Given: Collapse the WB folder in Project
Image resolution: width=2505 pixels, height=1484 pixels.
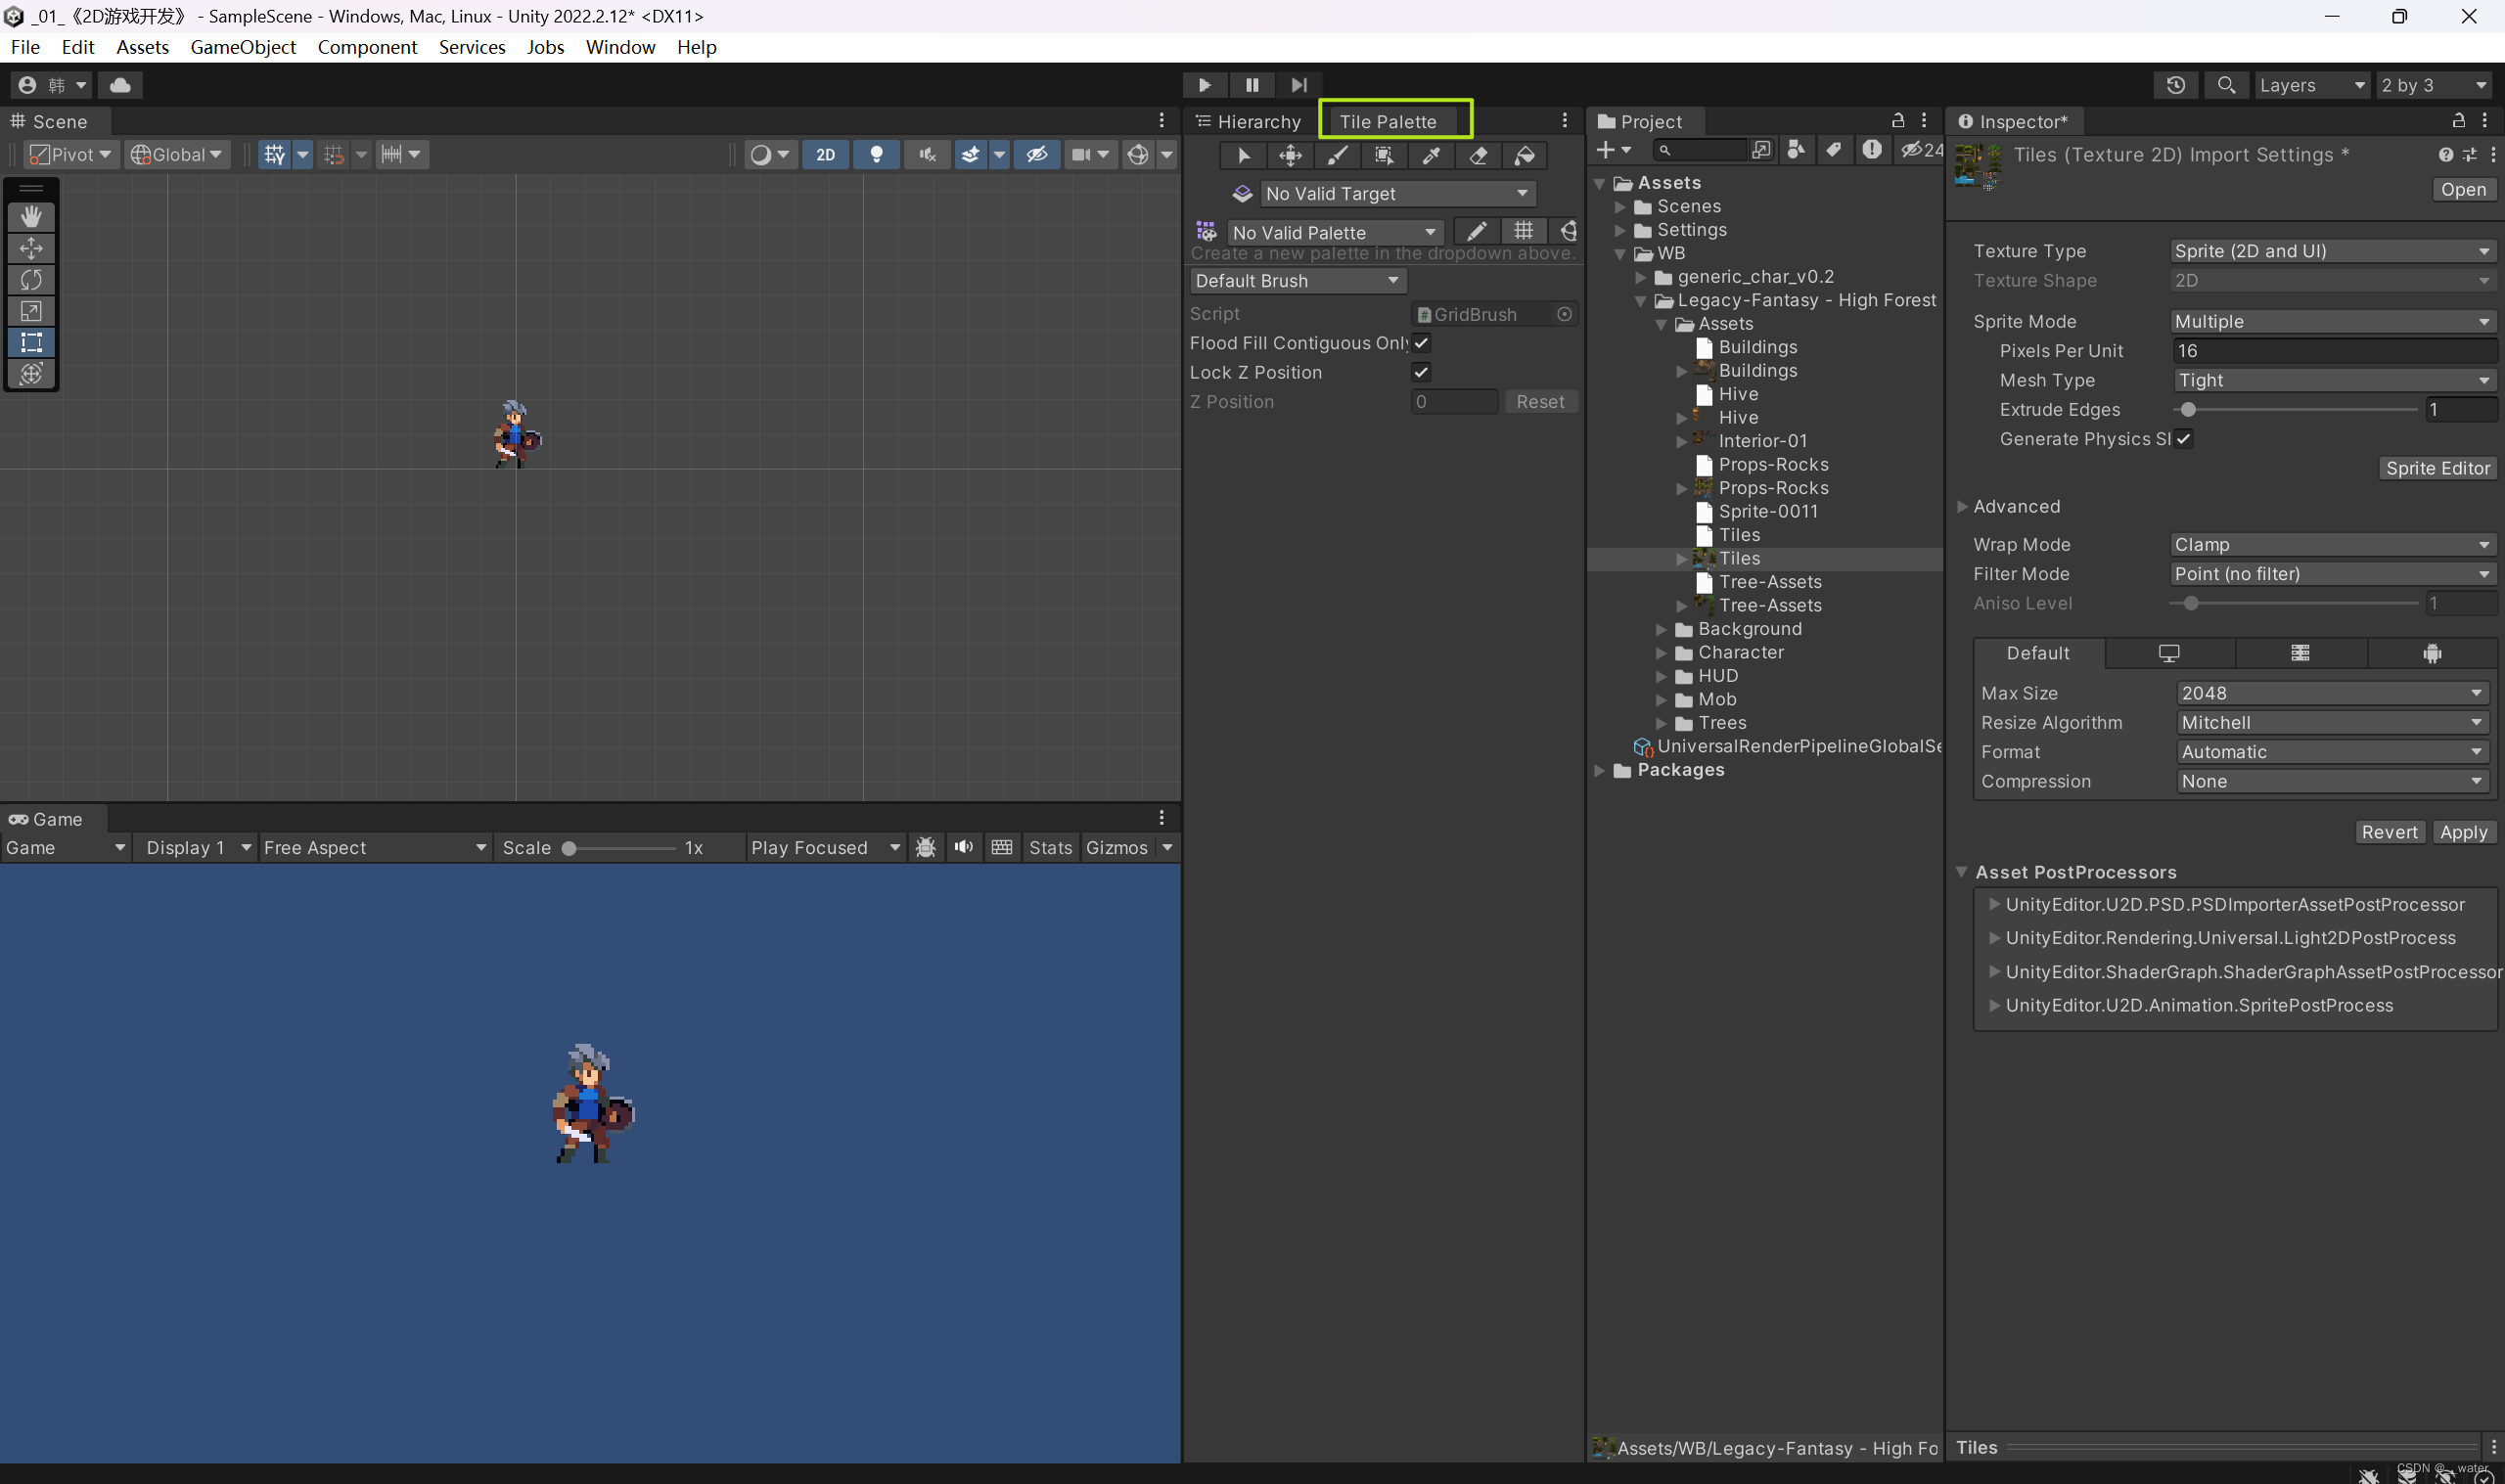Looking at the screenshot, I should tap(1619, 253).
